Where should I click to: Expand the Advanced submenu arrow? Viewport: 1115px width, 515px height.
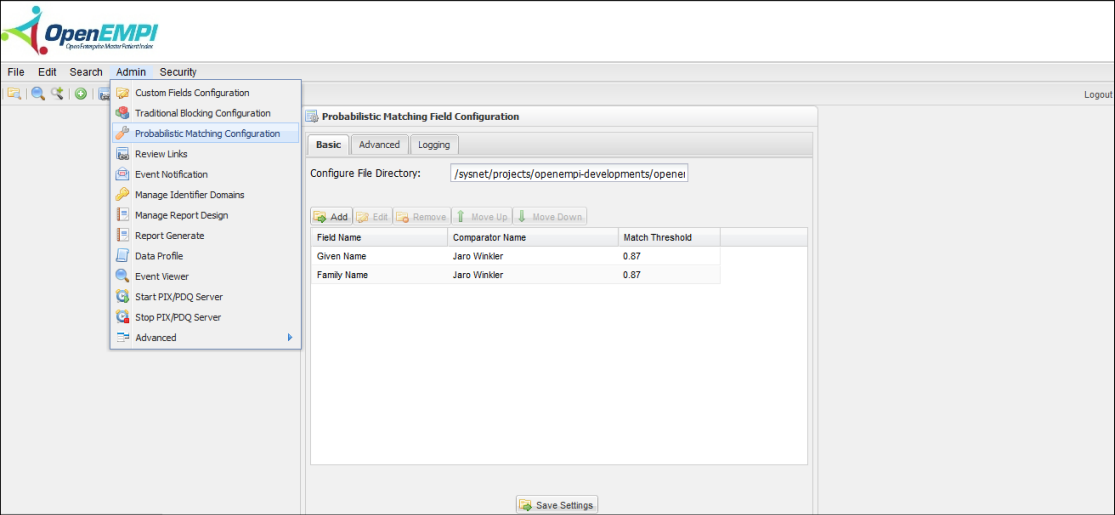(x=290, y=337)
